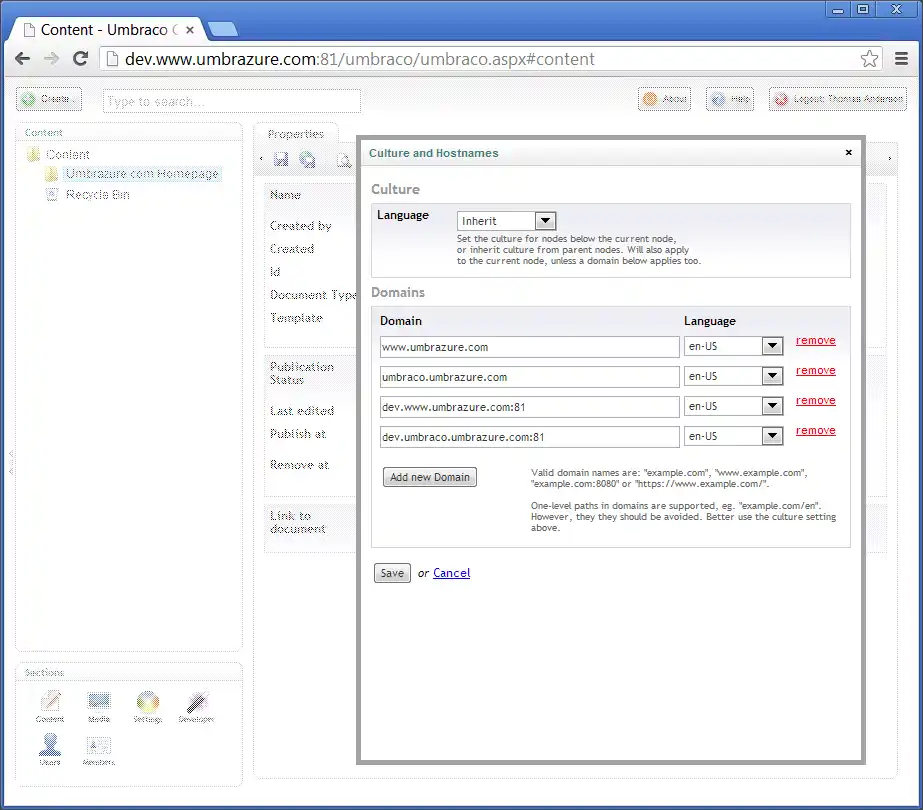Open language dropdown for www.umbrazure.com
This screenshot has height=810, width=923.
[x=733, y=346]
